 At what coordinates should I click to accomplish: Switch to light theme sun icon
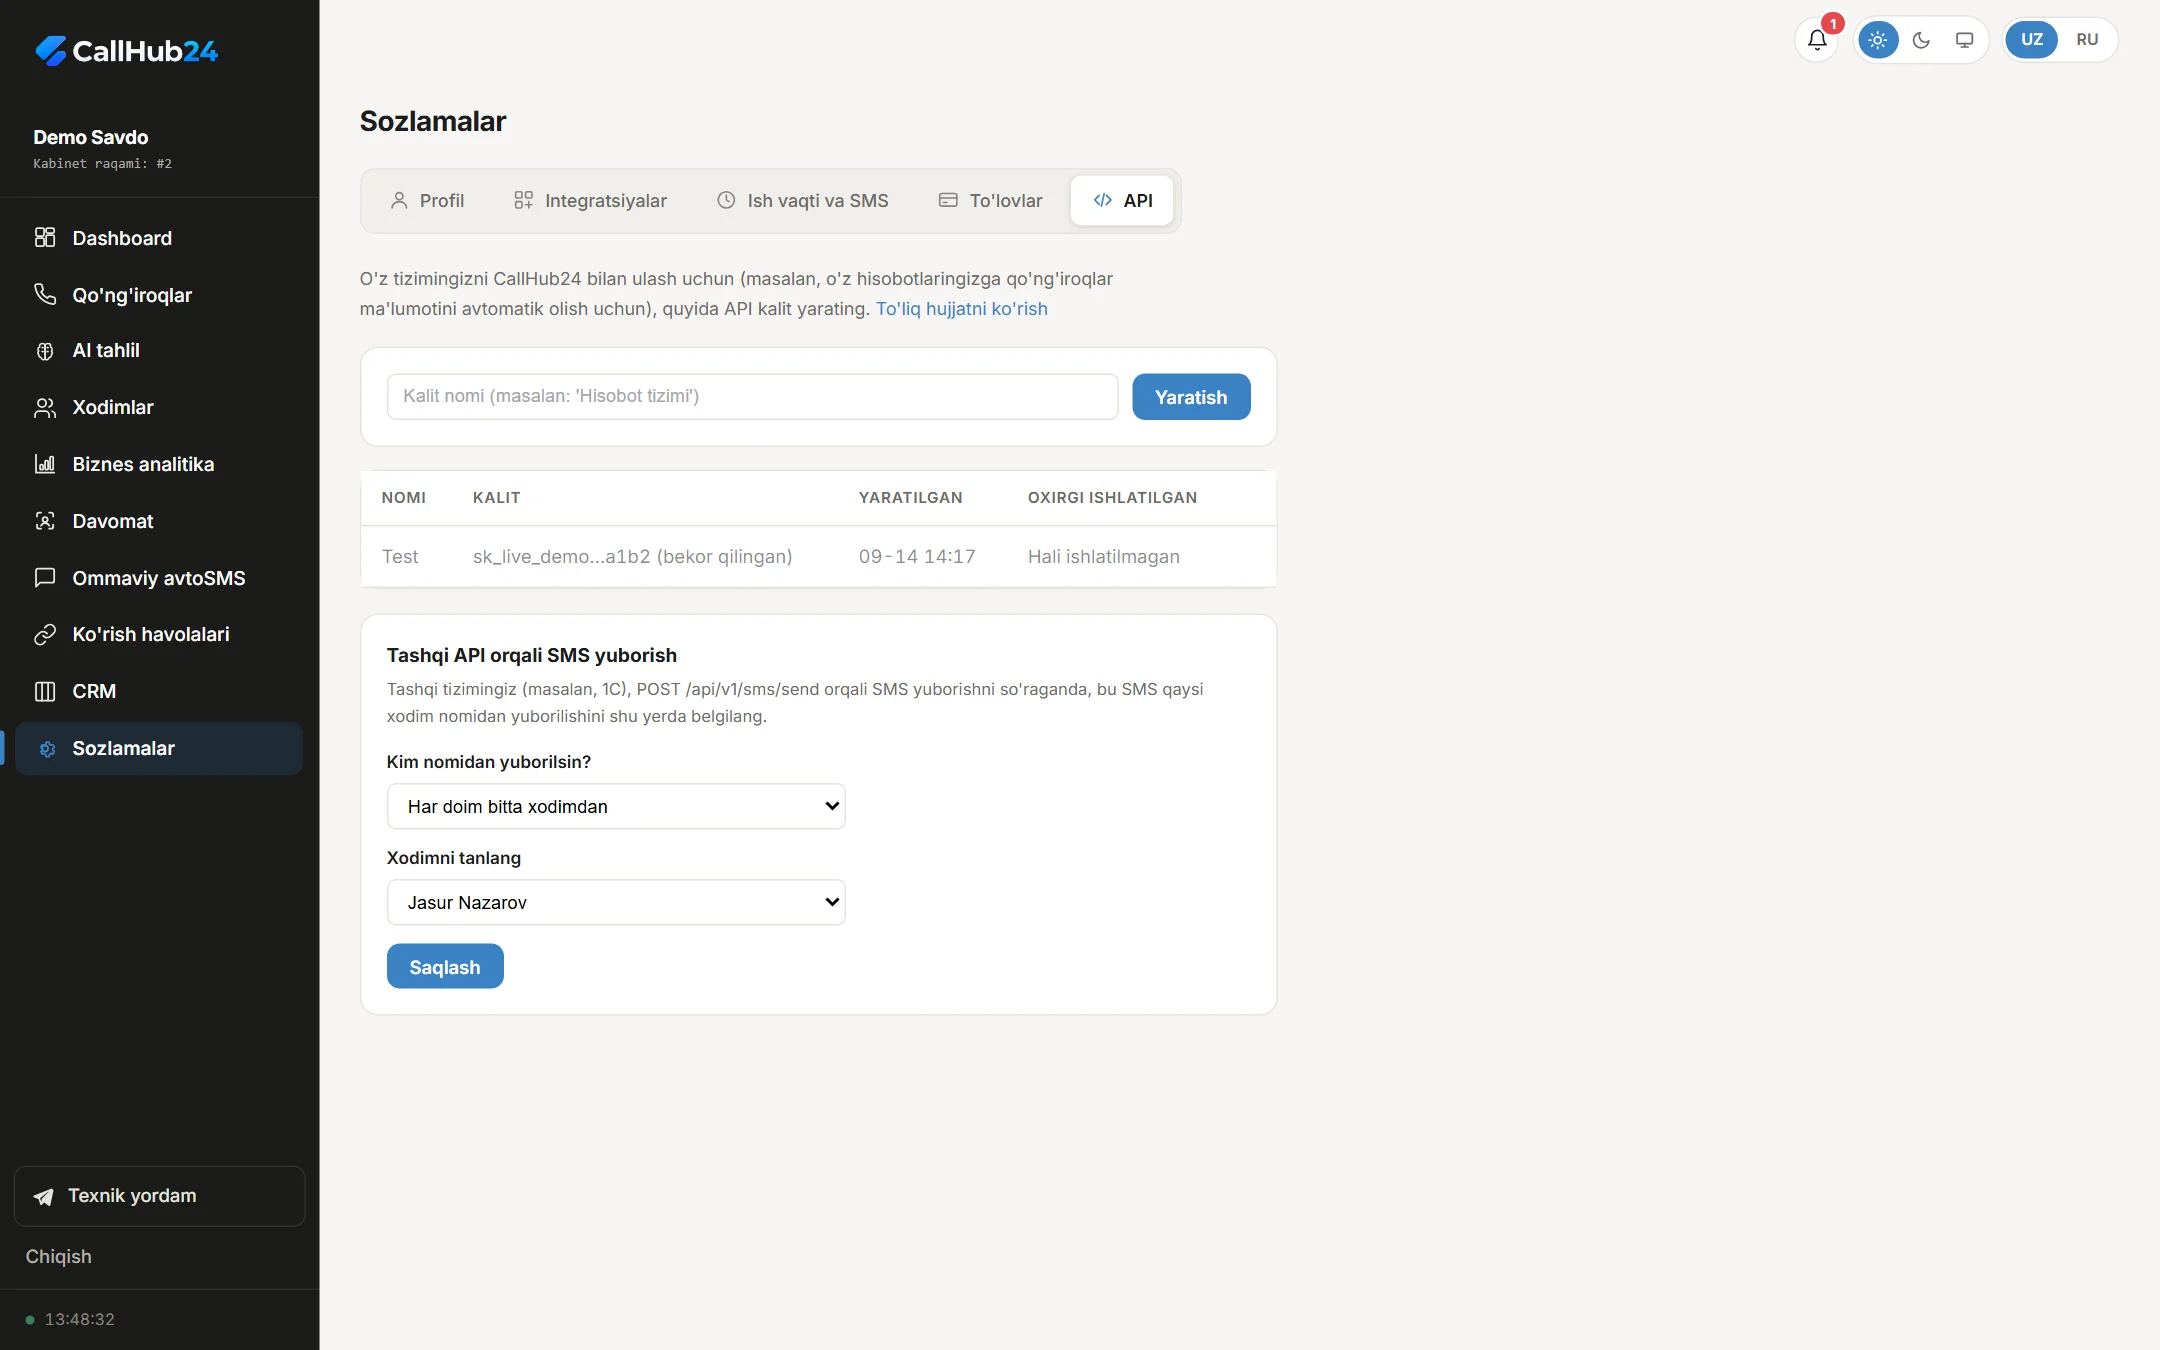pyautogui.click(x=1878, y=40)
